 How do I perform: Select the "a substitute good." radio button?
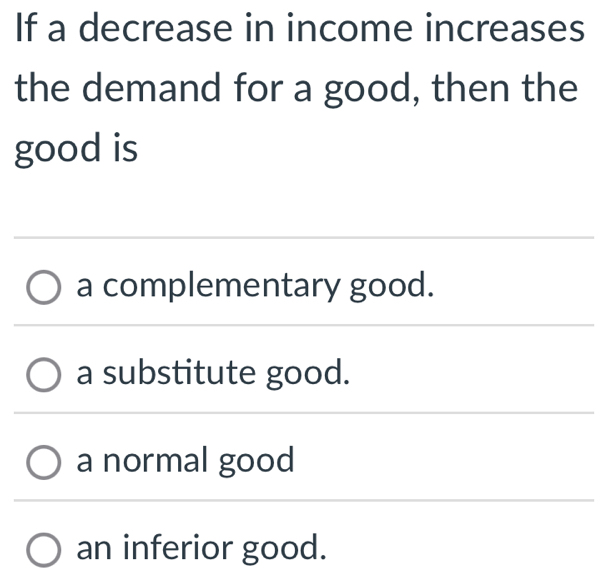[43, 375]
